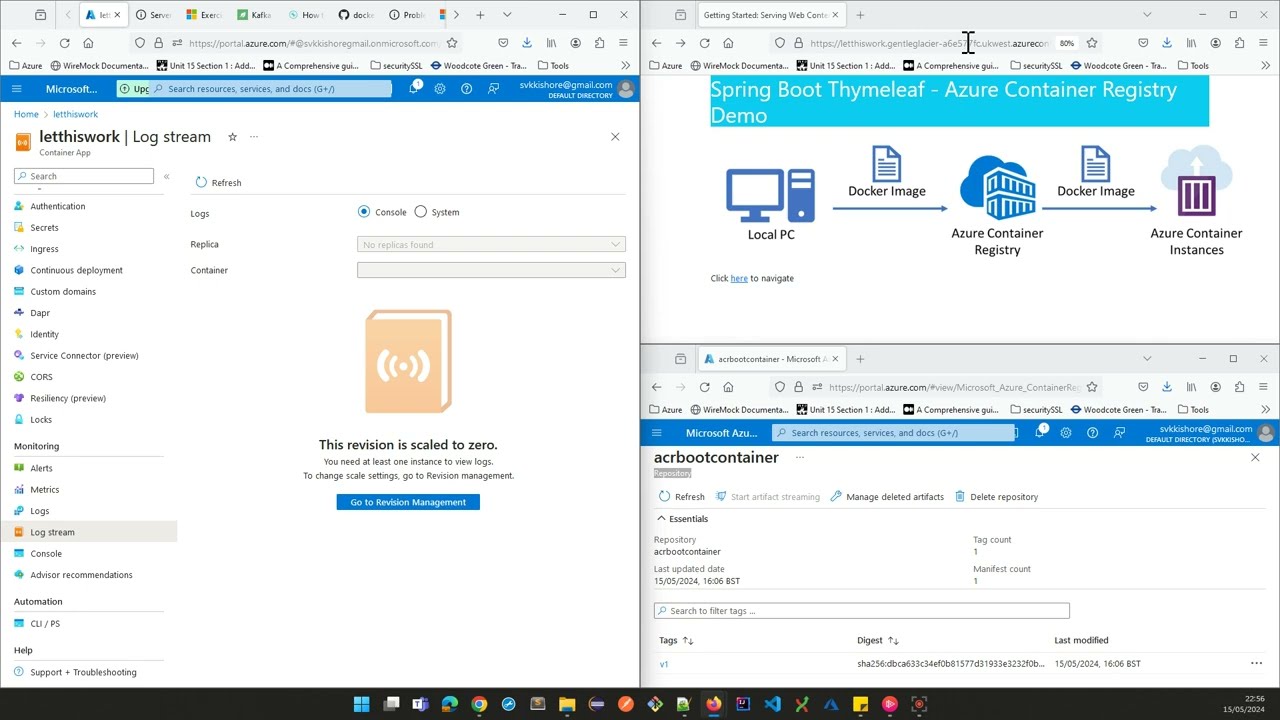
Task: Open Service Connector (preview) in sidebar
Action: 84,356
